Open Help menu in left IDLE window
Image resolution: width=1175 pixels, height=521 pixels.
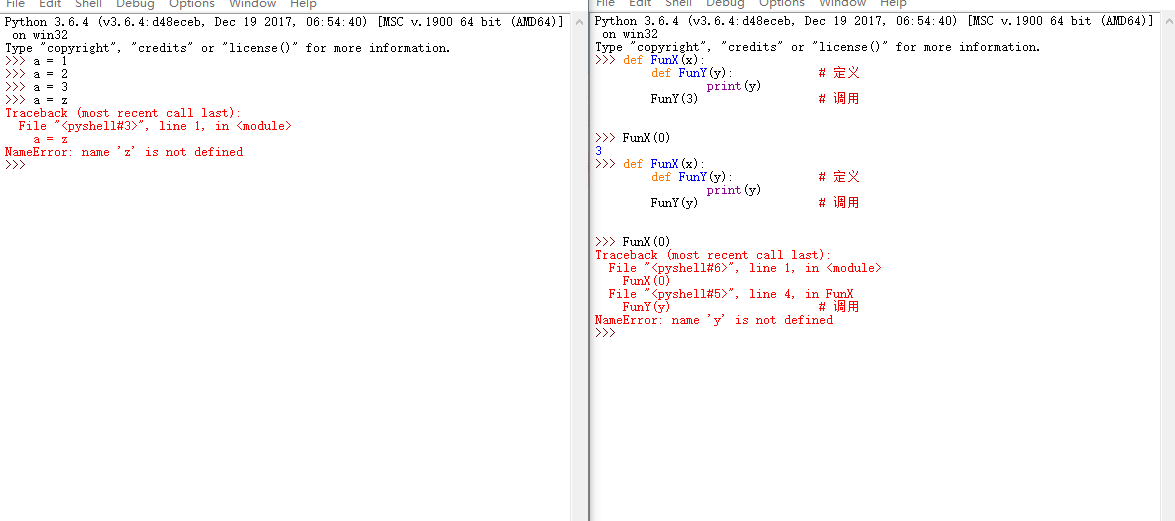click(303, 4)
